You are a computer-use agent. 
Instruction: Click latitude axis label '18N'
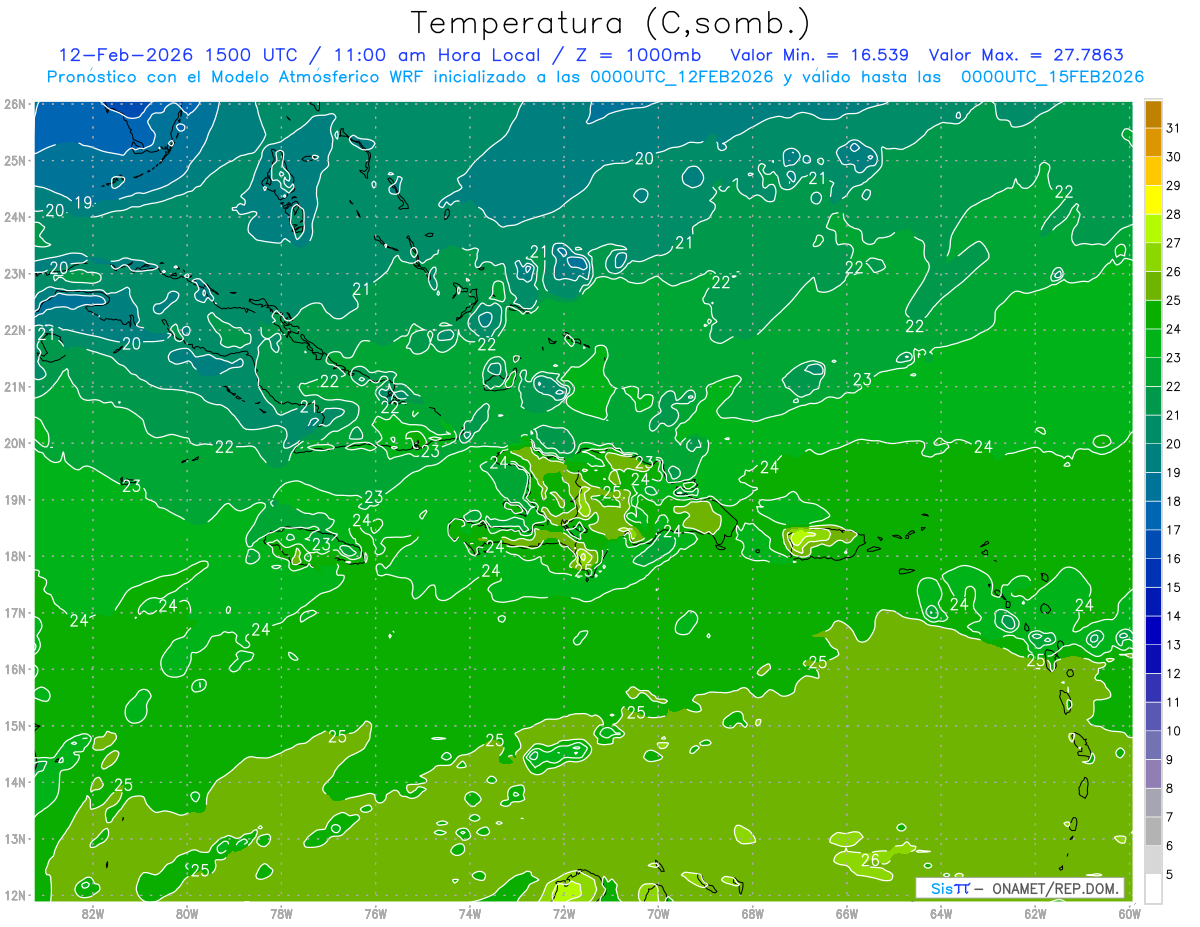[x=15, y=556]
